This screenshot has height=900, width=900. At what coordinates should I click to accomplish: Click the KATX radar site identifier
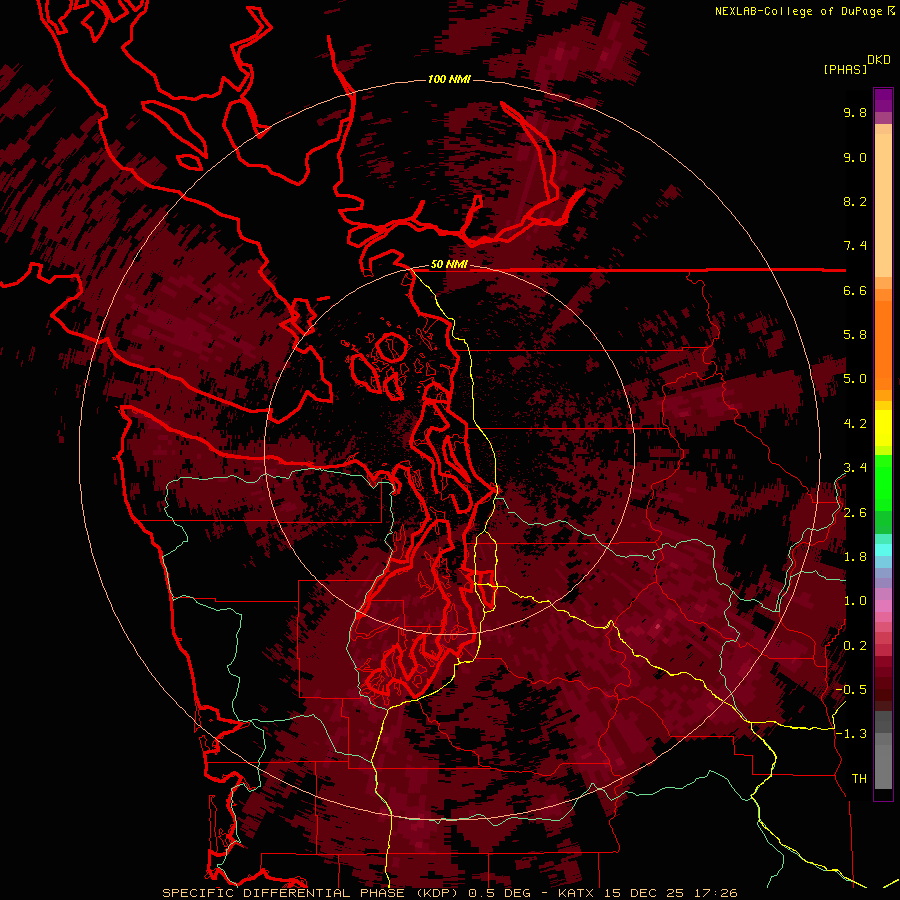576,893
